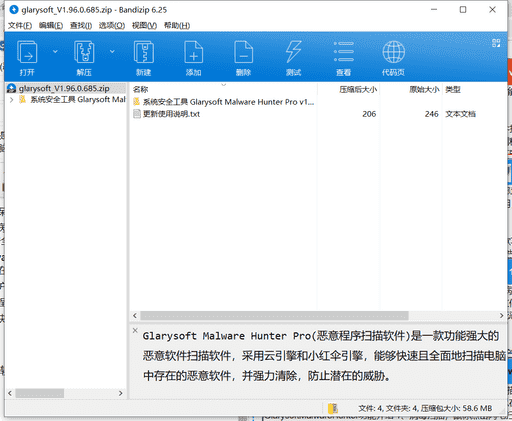The height and width of the screenshot is (421, 512).
Task: Expand the Open button dropdown arrow
Action: pyautogui.click(x=55, y=51)
